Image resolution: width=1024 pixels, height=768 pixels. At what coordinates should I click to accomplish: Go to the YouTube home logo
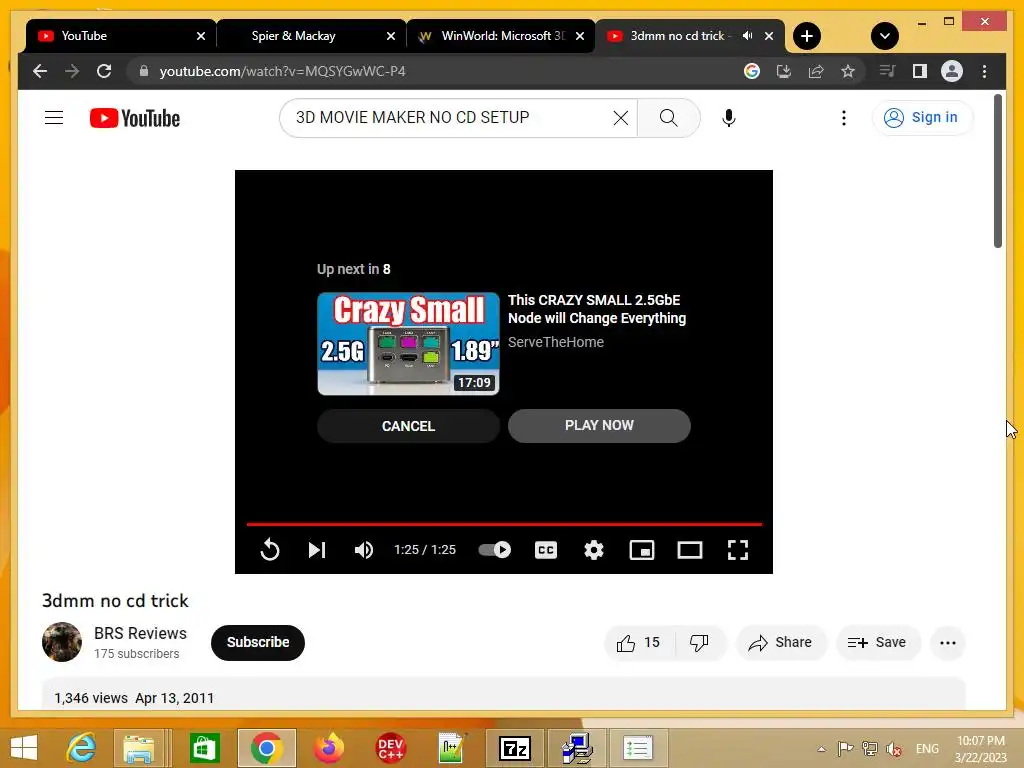(135, 118)
